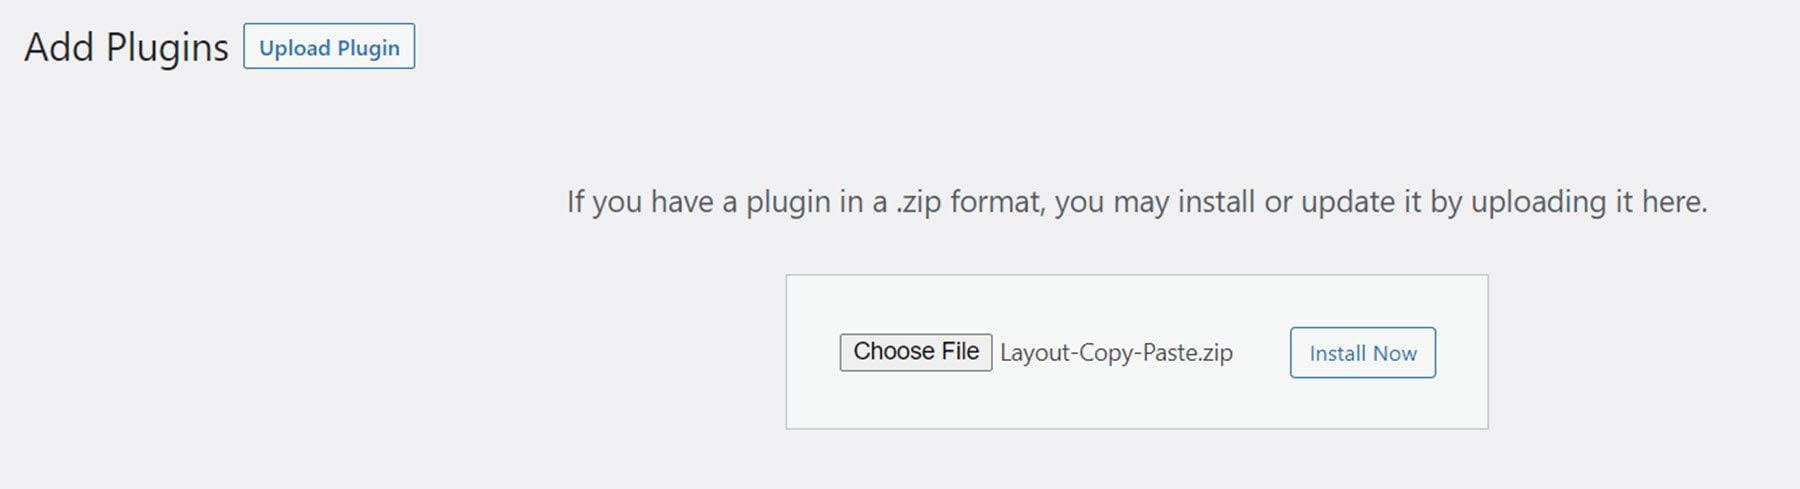Click the word "Layout" in the chosen file name
Viewport: 1800px width, 489px height.
point(1035,353)
